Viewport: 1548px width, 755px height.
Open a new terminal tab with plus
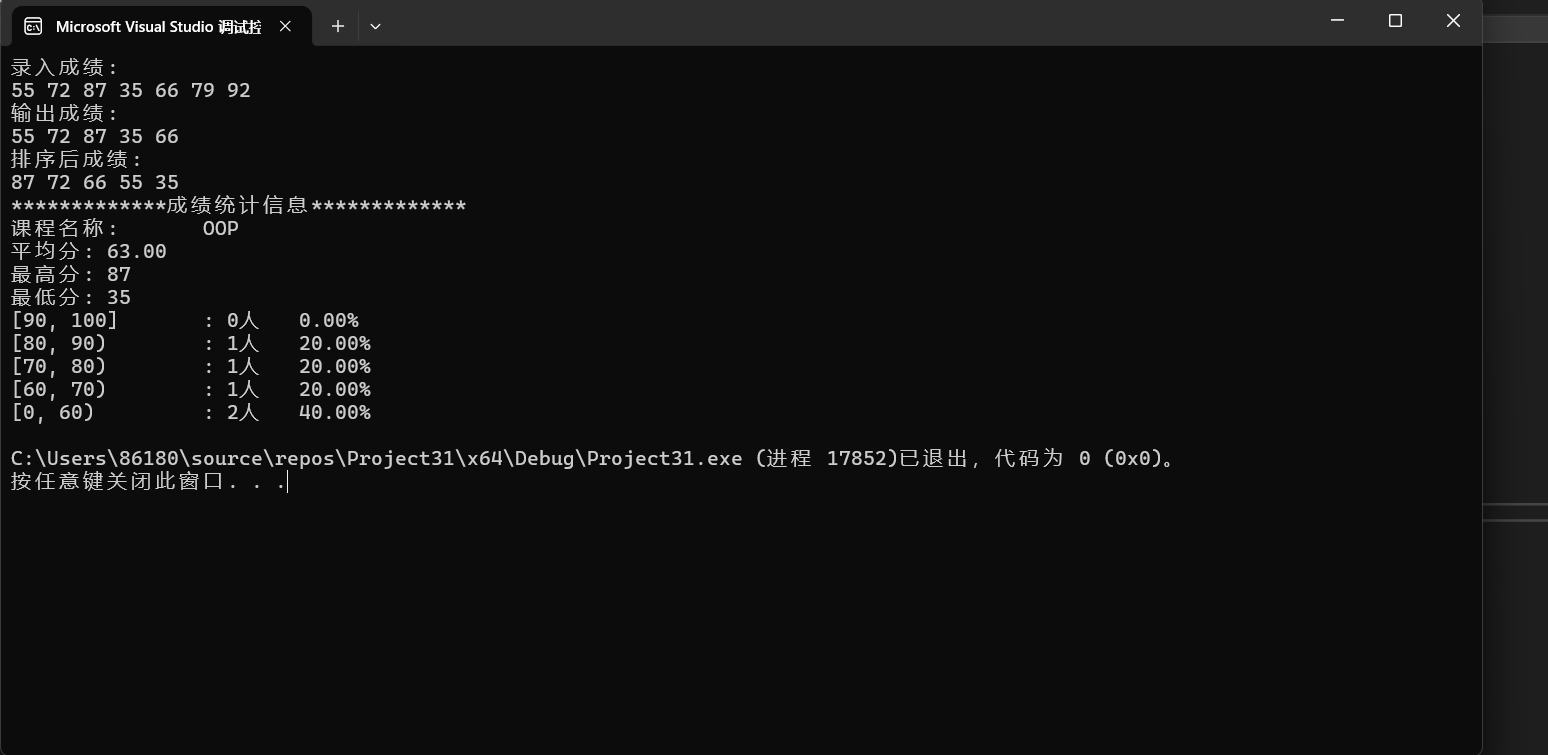(338, 26)
